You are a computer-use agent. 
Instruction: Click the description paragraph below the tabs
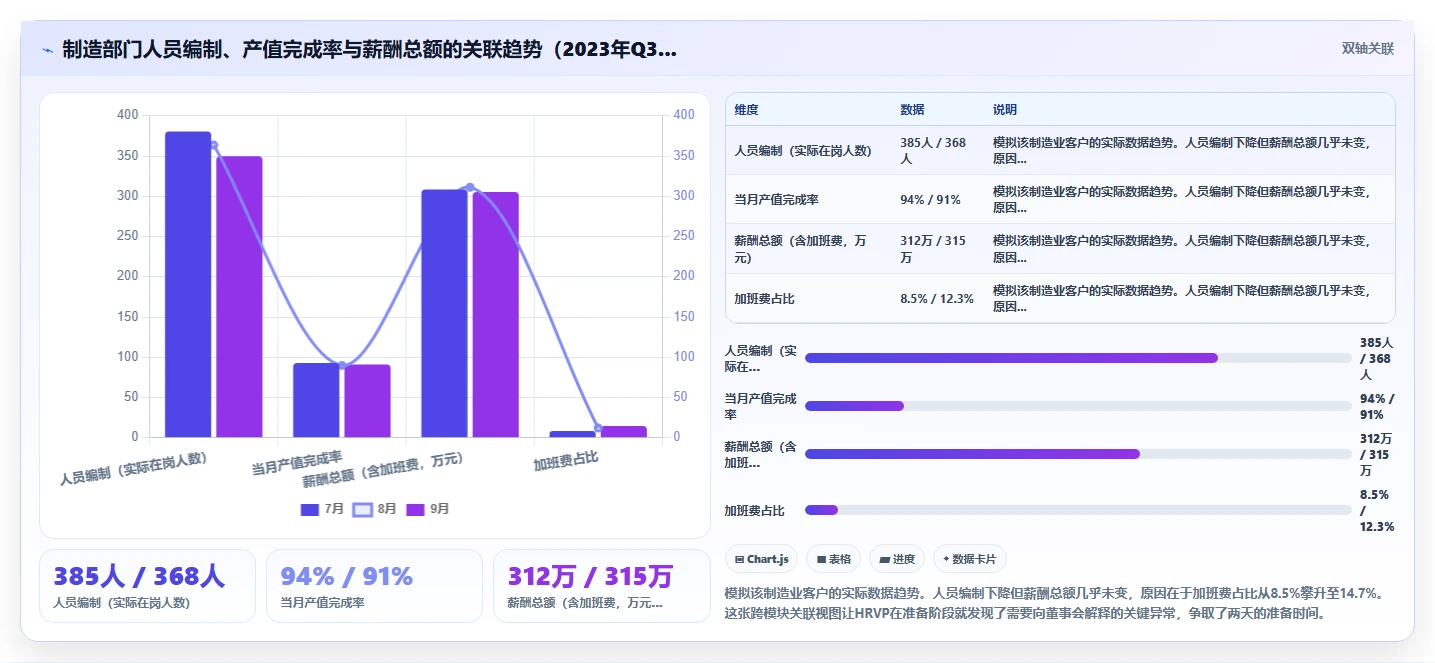click(1054, 603)
